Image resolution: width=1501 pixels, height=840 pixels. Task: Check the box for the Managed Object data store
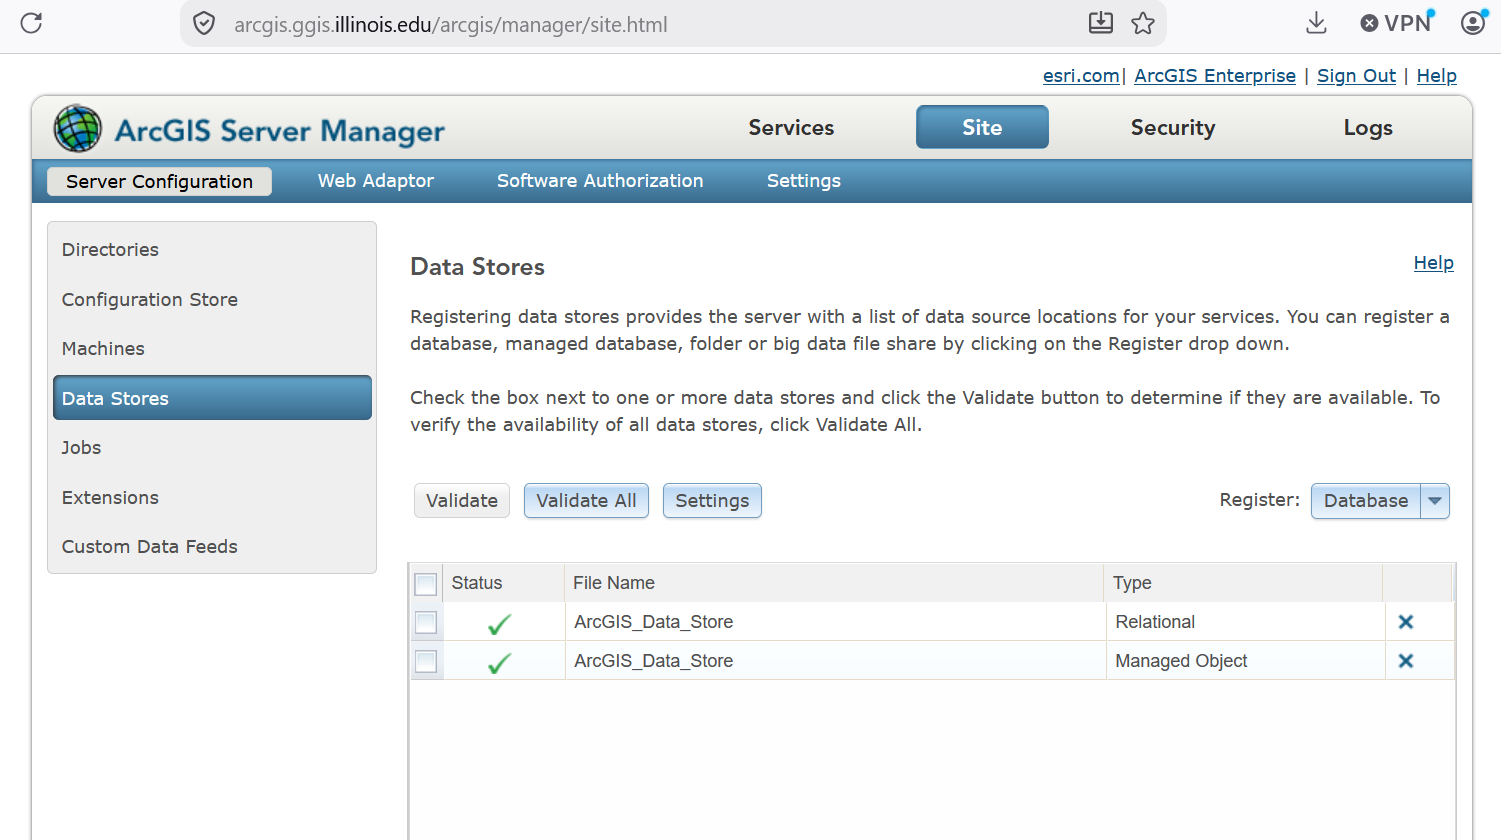426,661
